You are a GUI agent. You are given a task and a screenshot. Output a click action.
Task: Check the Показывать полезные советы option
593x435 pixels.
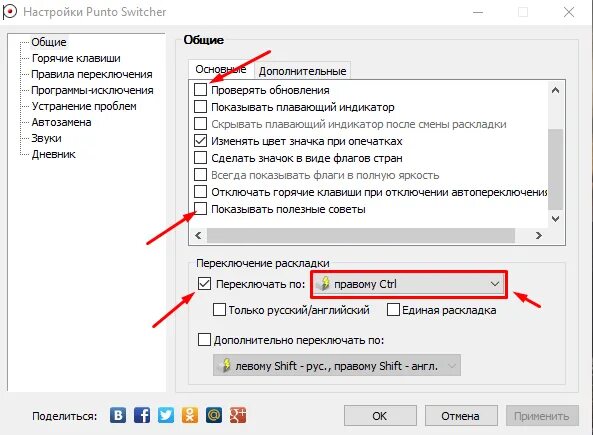click(200, 209)
